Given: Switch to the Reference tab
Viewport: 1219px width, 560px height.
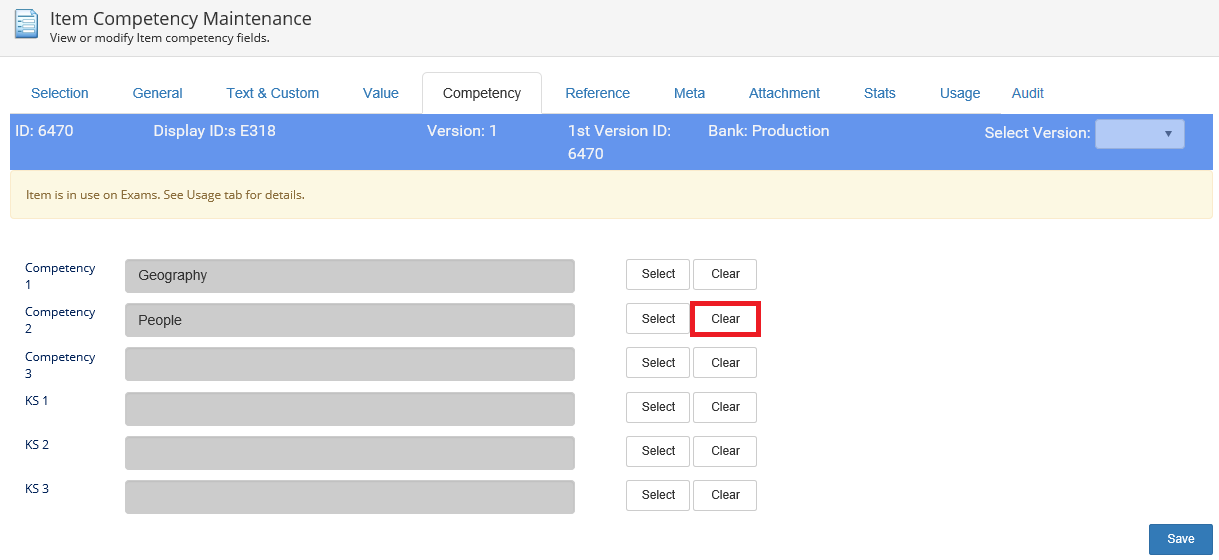Looking at the screenshot, I should tap(597, 93).
